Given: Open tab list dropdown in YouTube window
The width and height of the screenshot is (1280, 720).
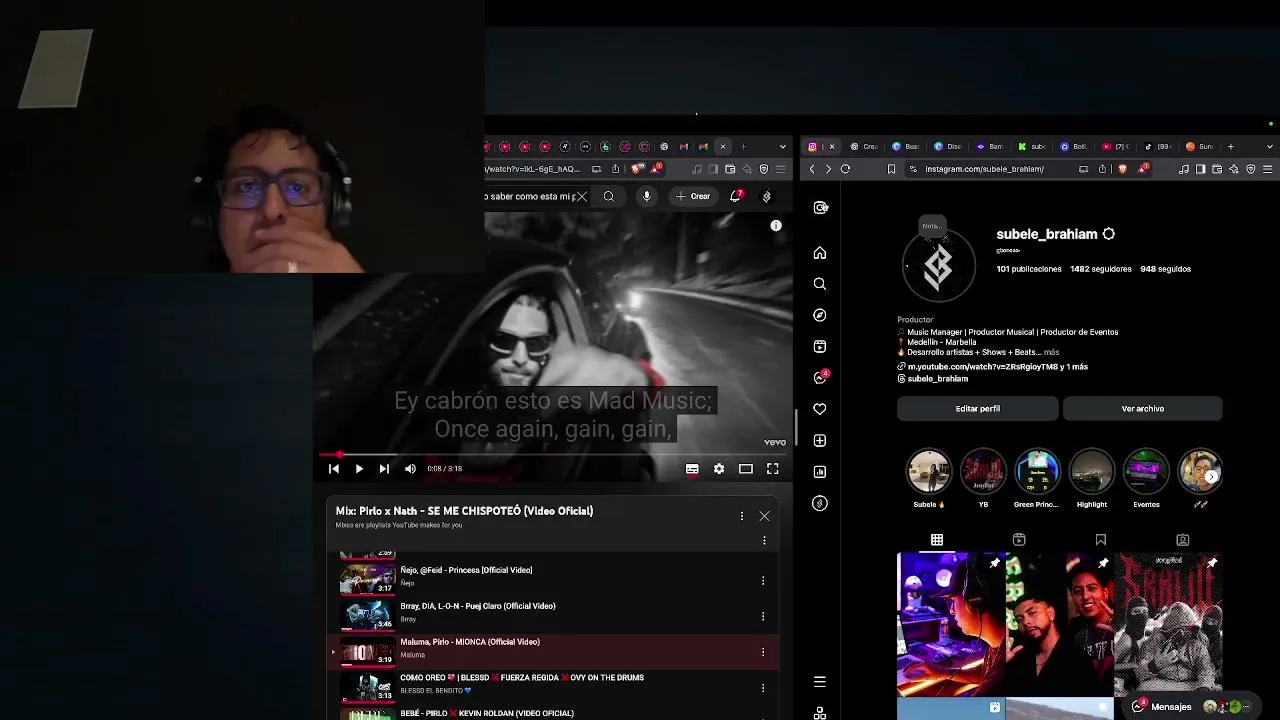Looking at the screenshot, I should point(782,147).
